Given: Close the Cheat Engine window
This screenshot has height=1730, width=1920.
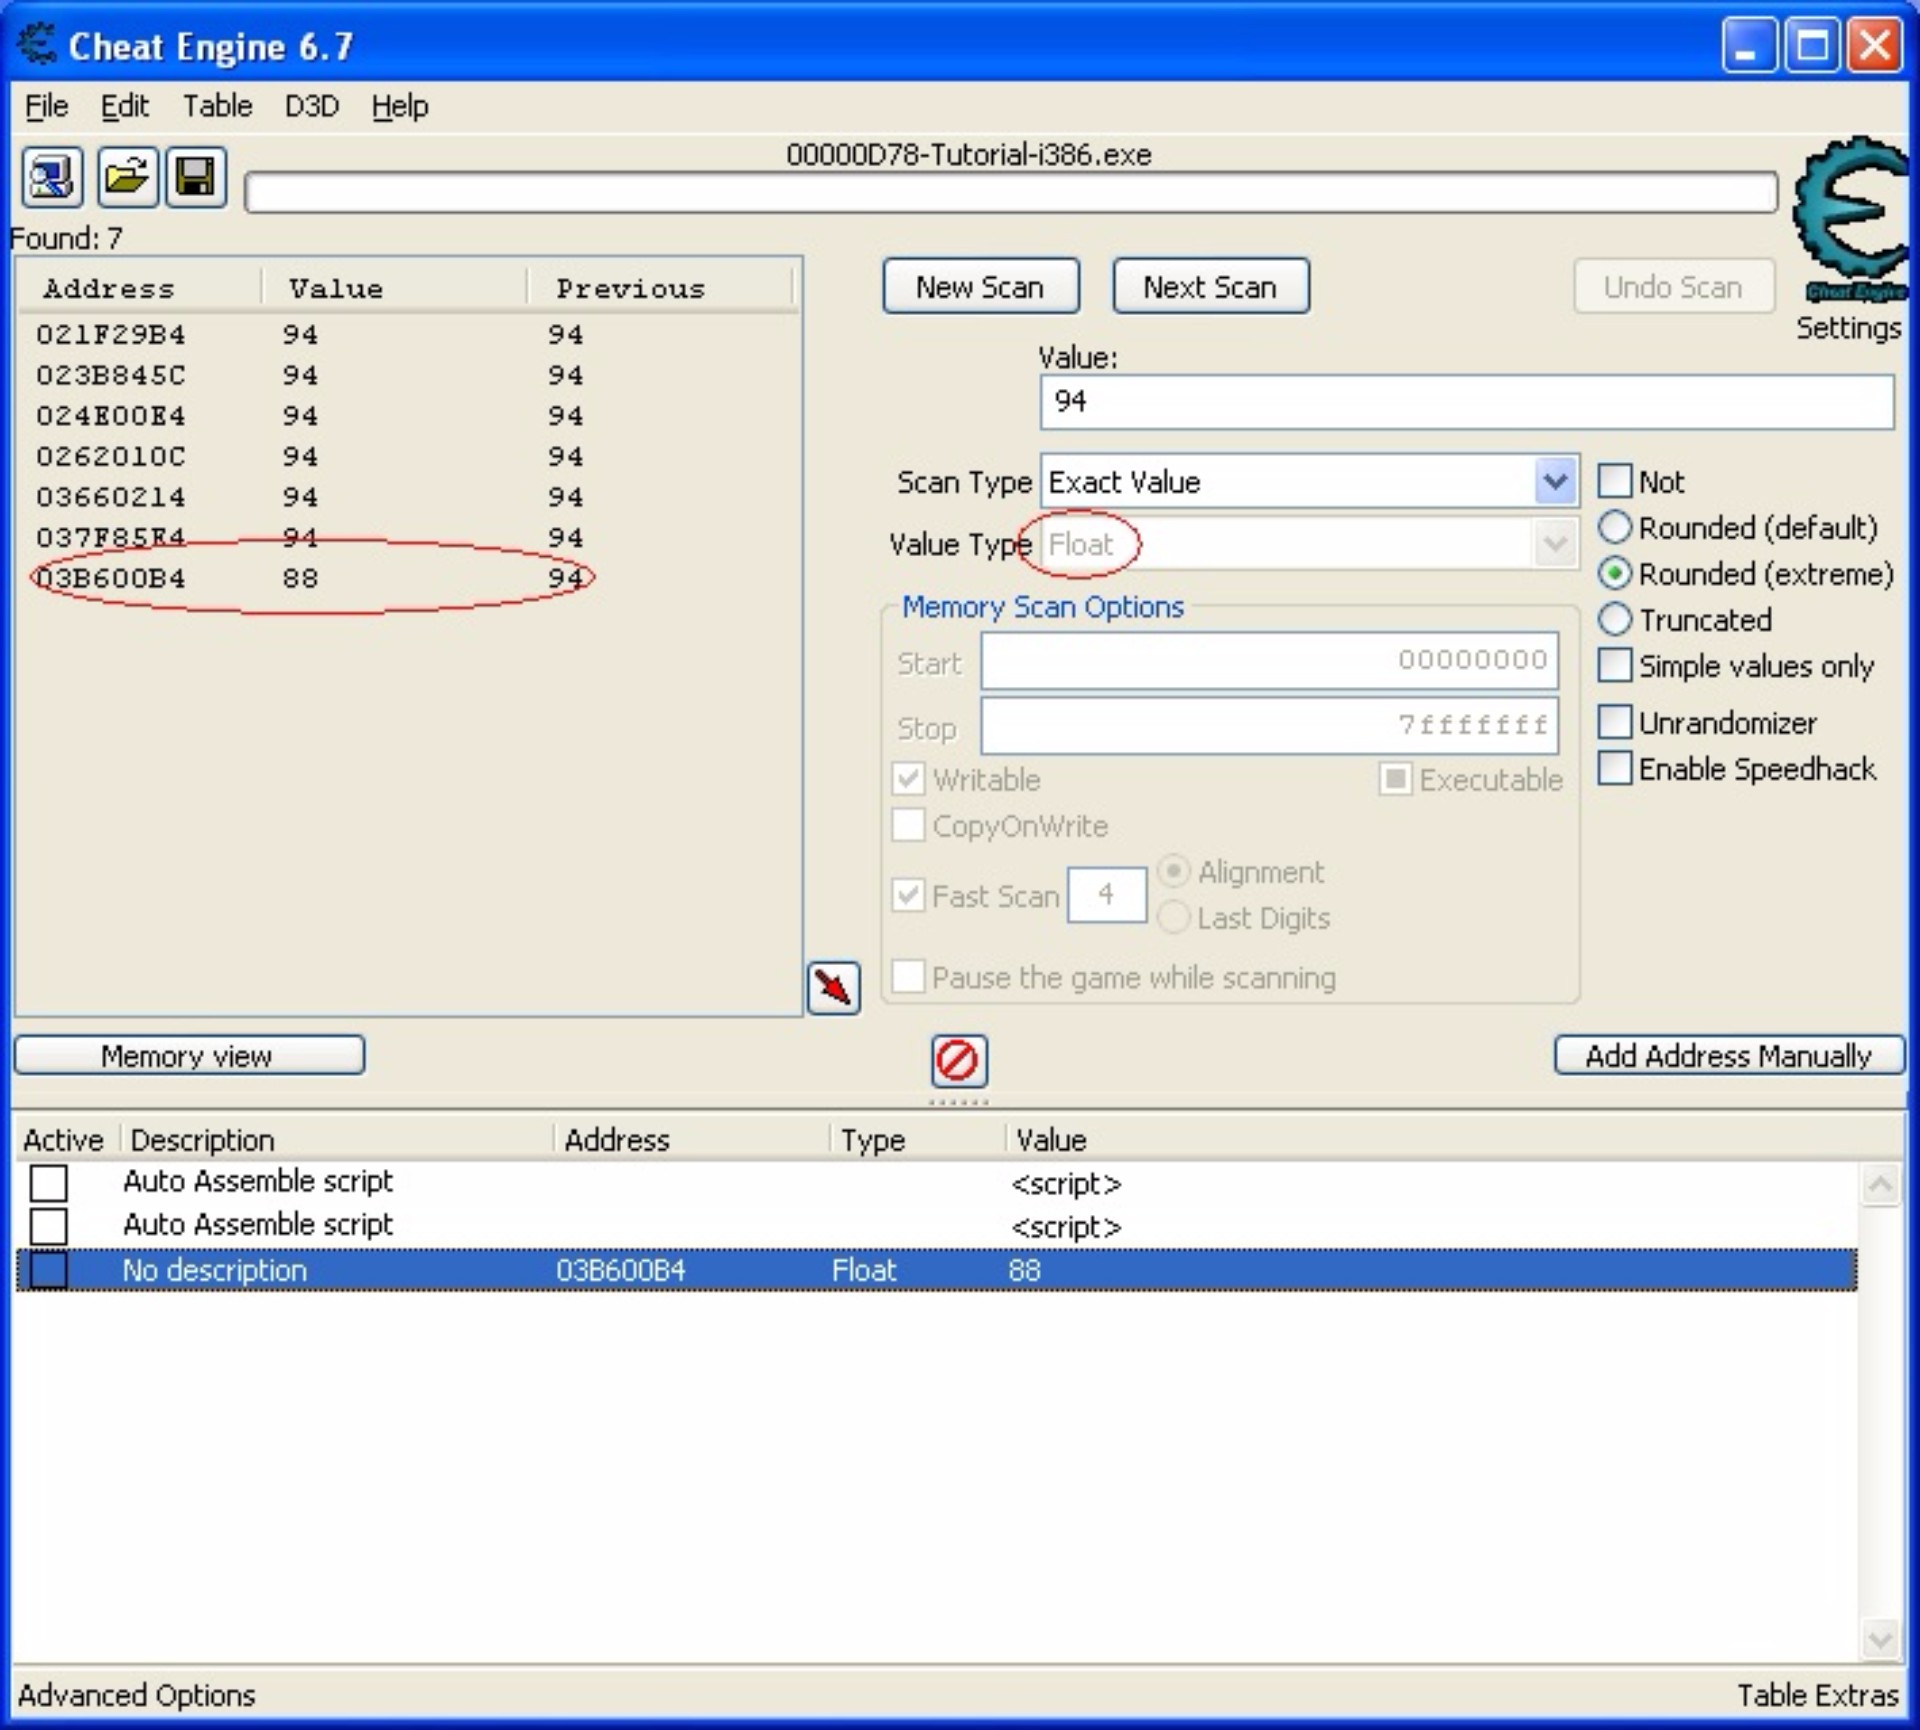Looking at the screenshot, I should 1875,45.
